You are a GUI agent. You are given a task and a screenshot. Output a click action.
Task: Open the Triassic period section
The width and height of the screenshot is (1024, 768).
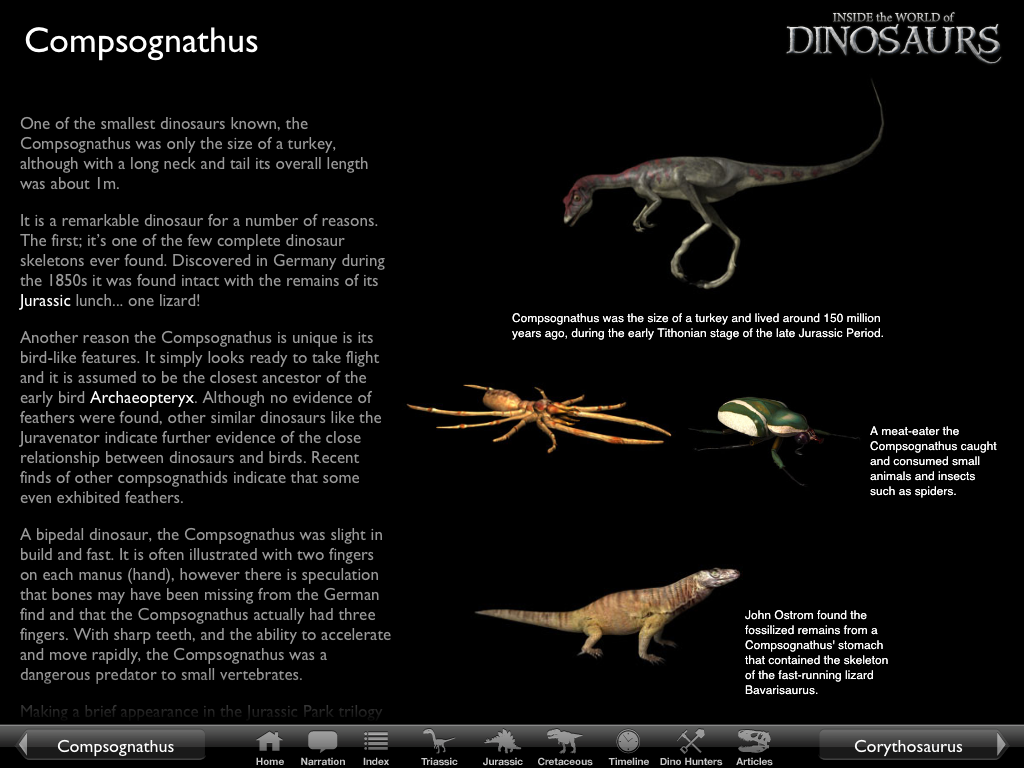[x=439, y=748]
